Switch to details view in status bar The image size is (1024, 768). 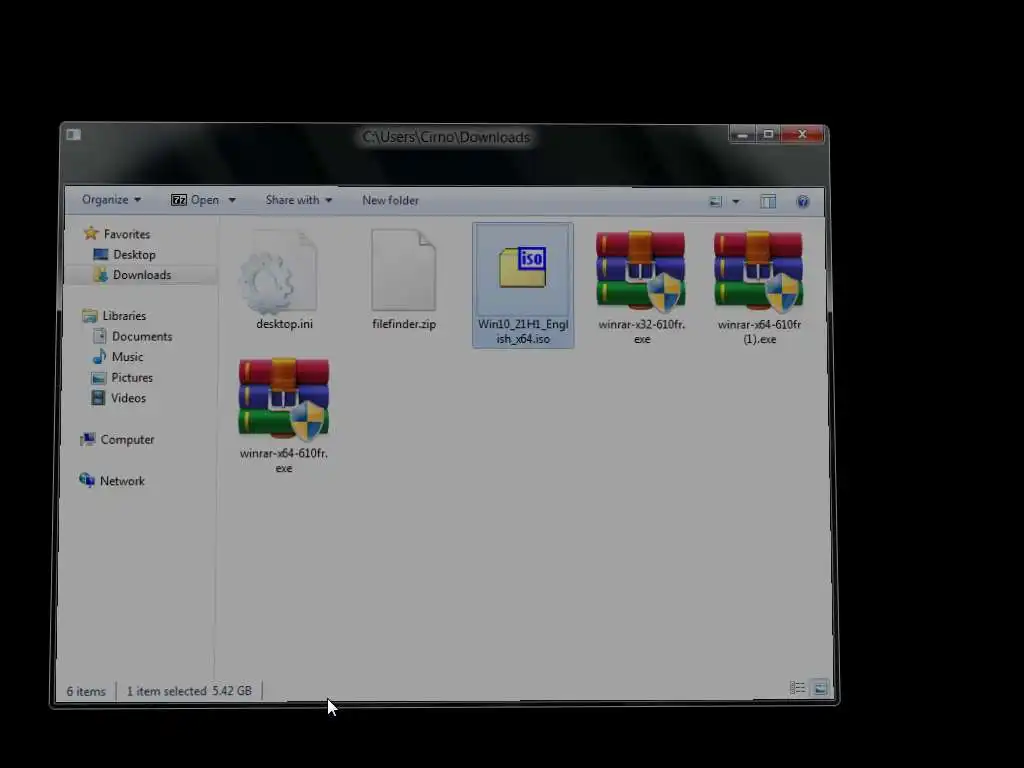coord(797,688)
